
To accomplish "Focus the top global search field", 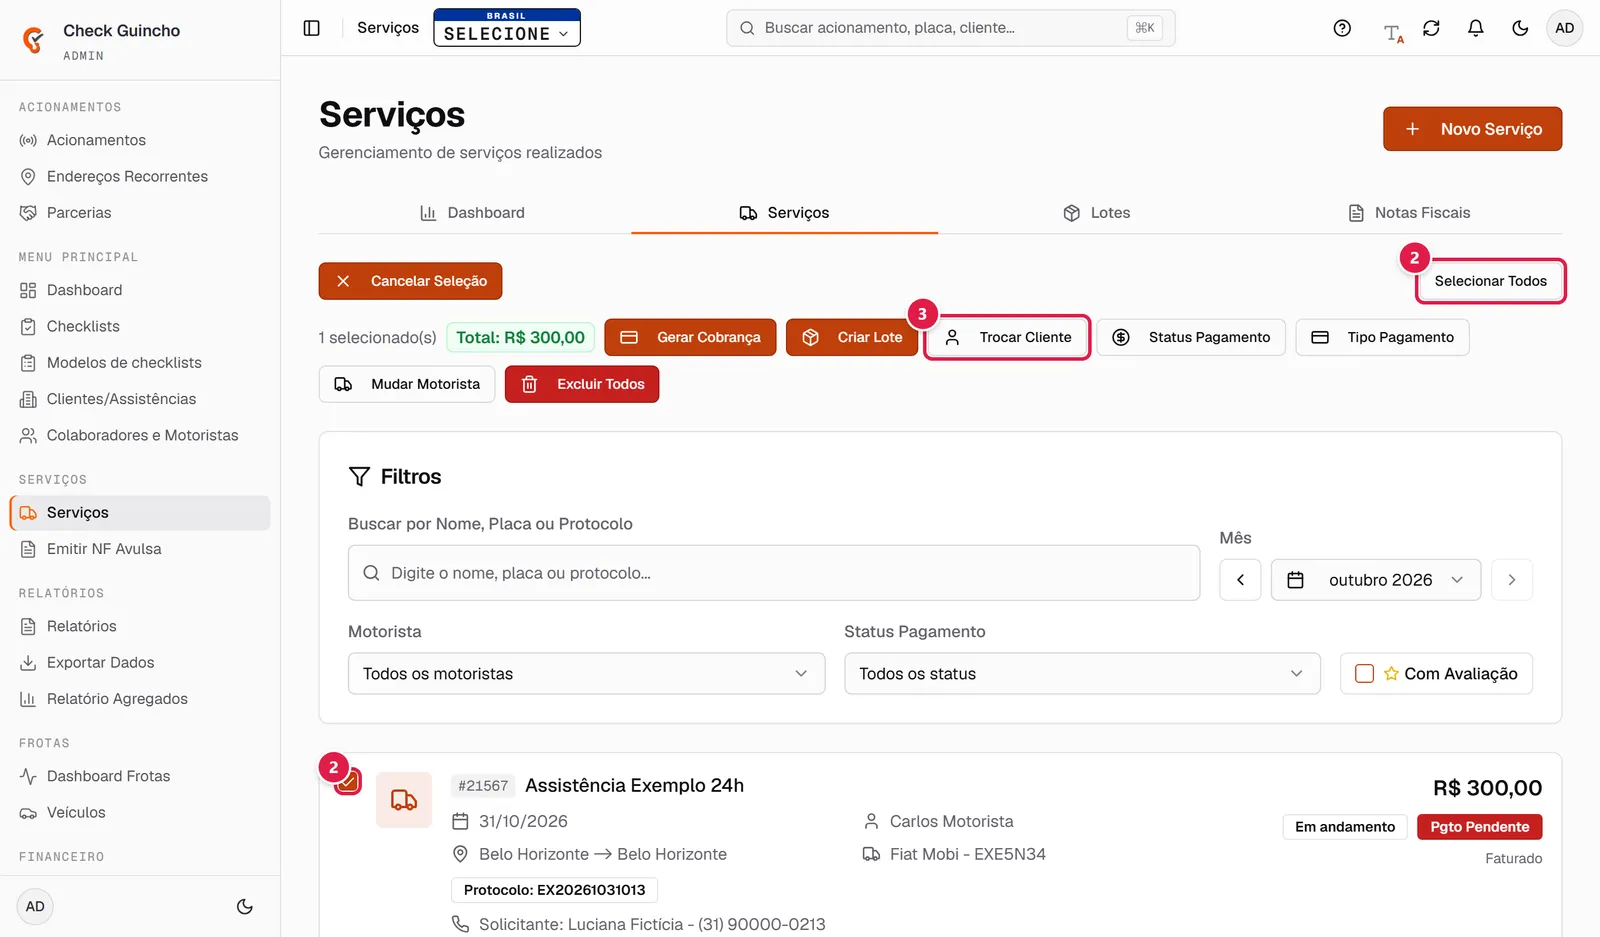I will [x=950, y=28].
